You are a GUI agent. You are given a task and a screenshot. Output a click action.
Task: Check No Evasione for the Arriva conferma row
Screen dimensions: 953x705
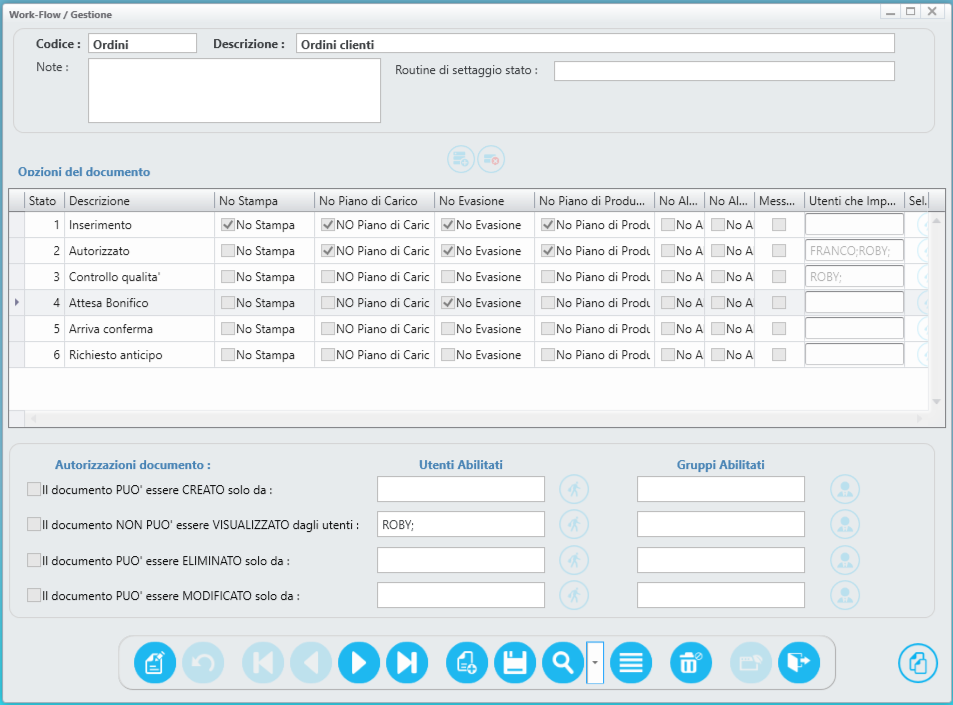coord(448,329)
